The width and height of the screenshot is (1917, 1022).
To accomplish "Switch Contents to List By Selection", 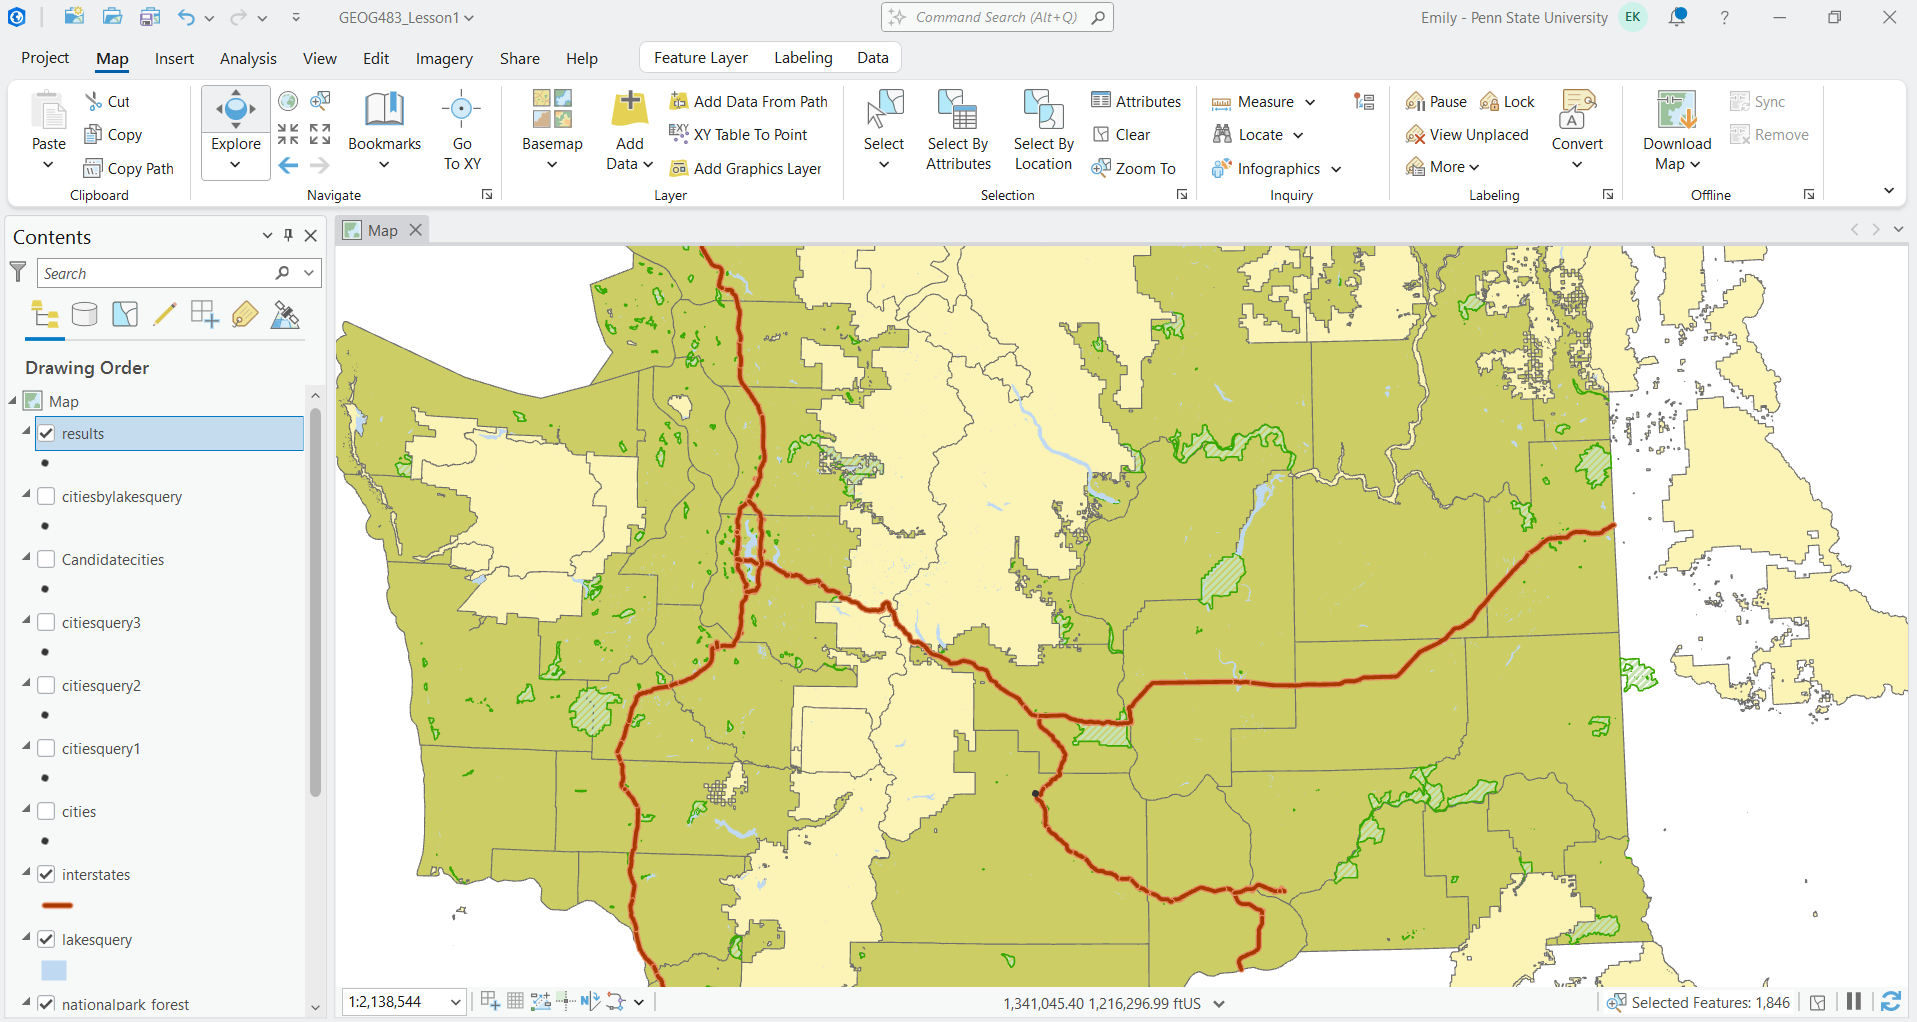I will coord(125,315).
